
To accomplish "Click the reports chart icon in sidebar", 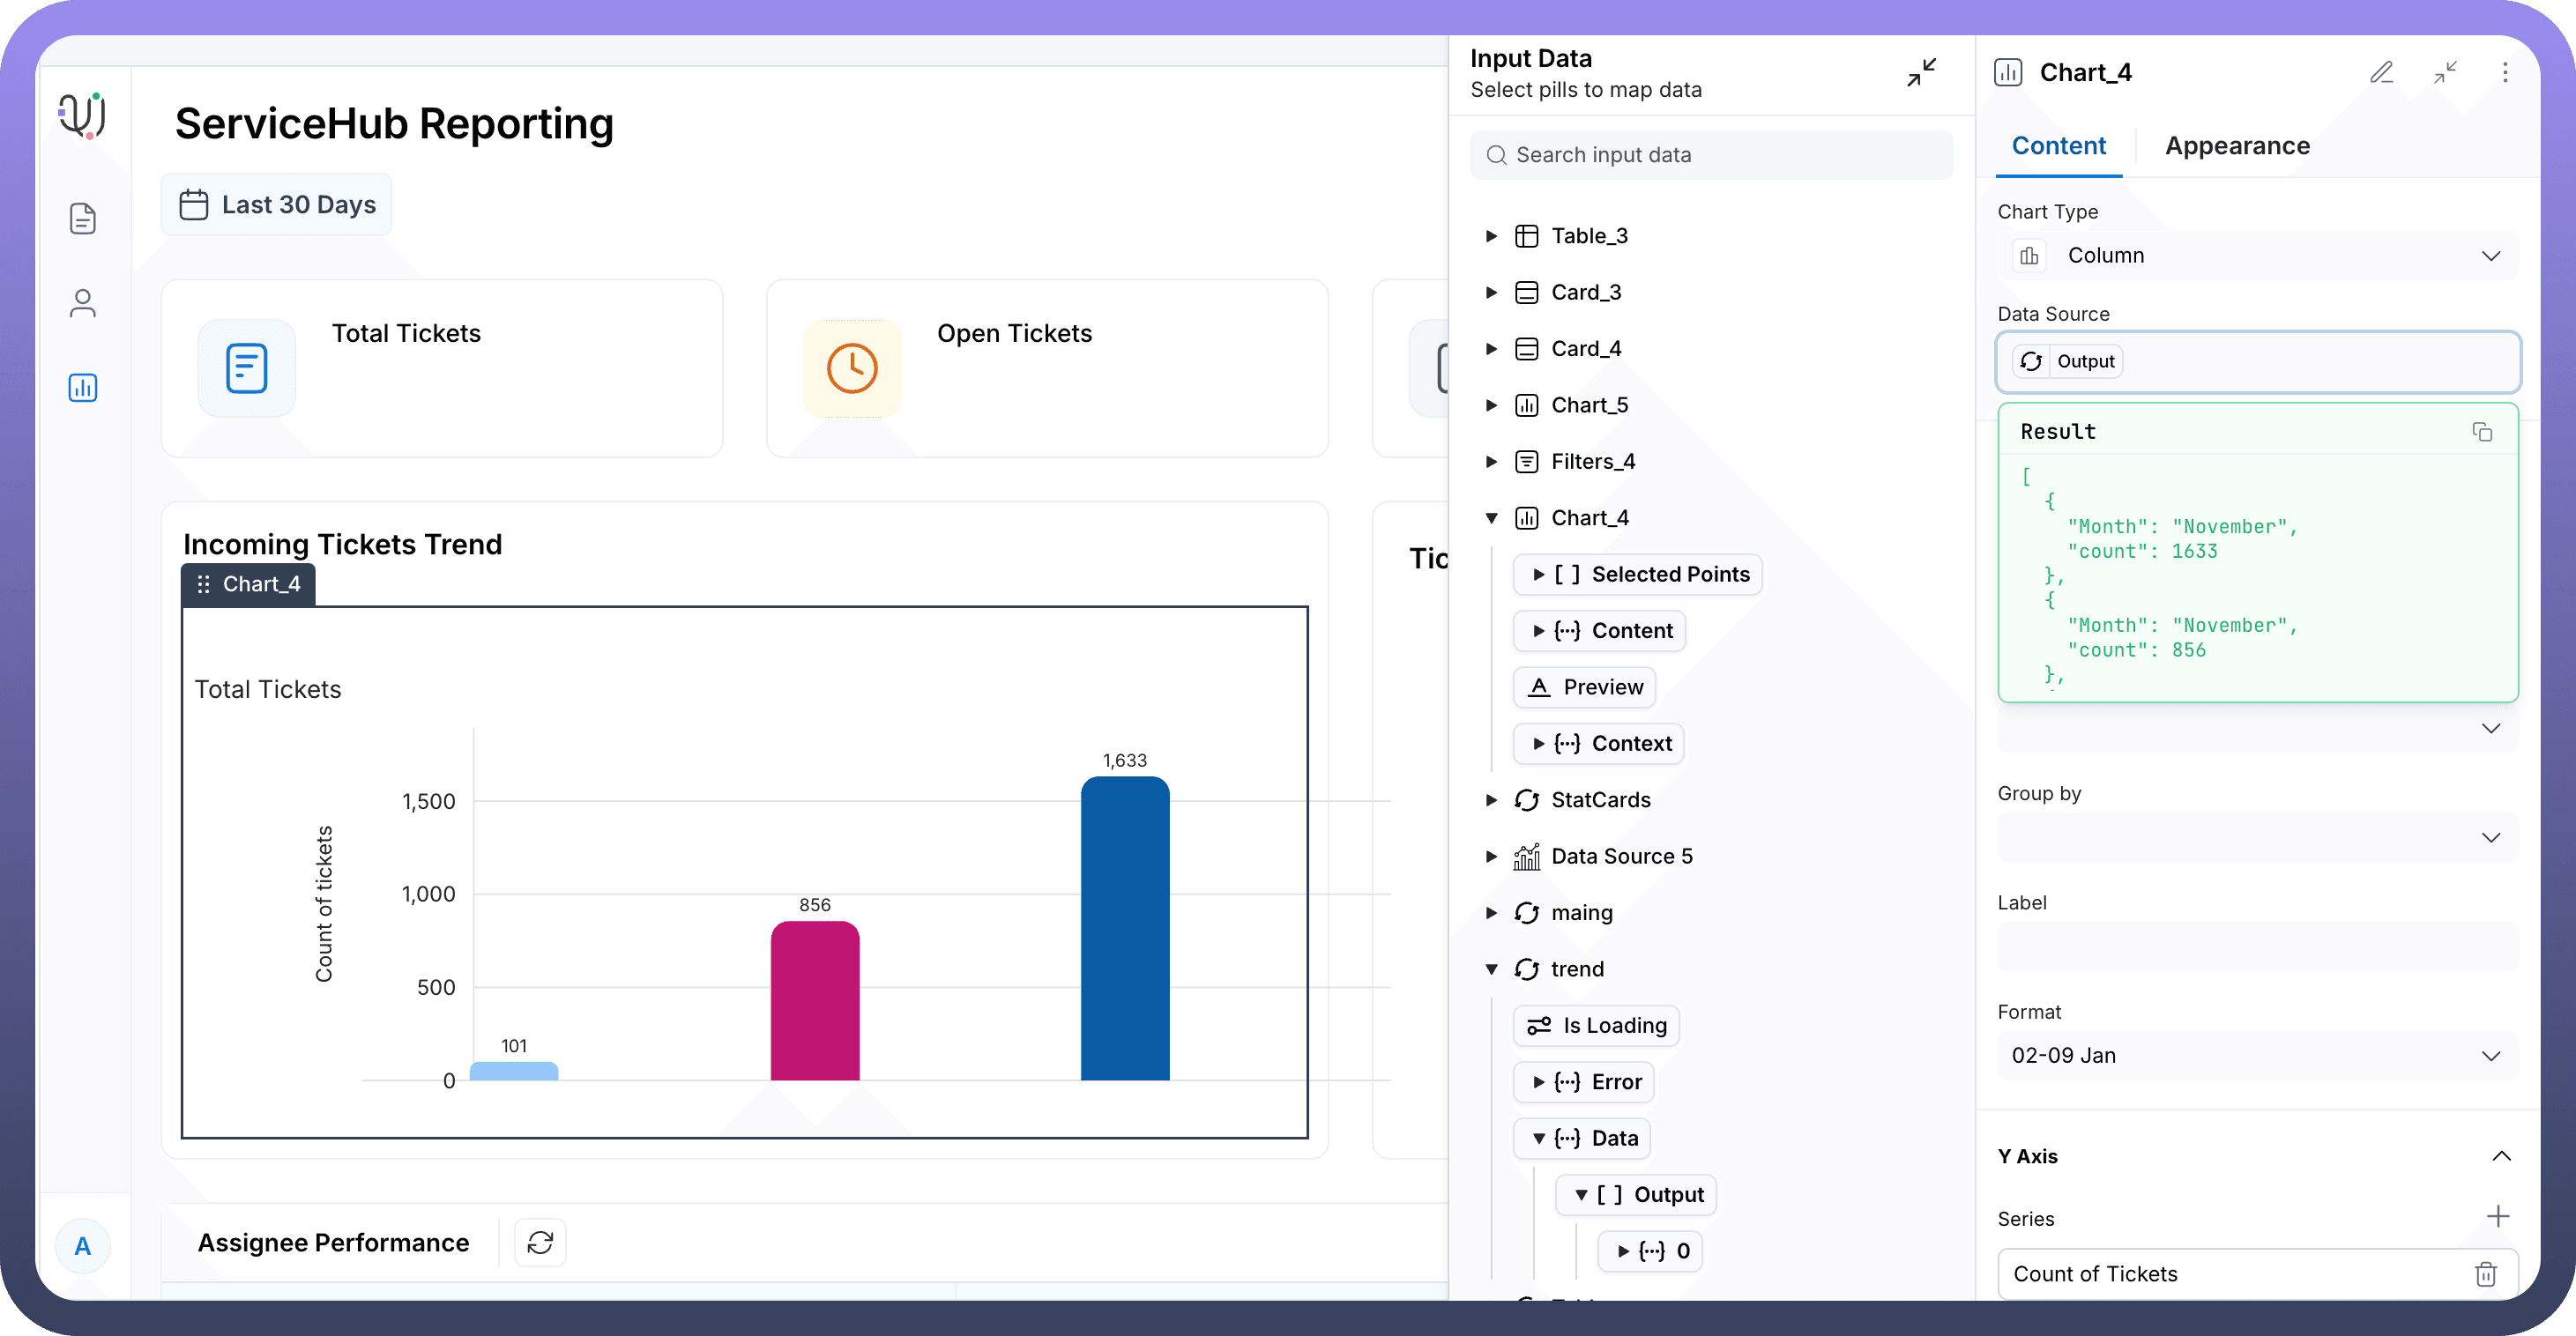I will (x=82, y=387).
